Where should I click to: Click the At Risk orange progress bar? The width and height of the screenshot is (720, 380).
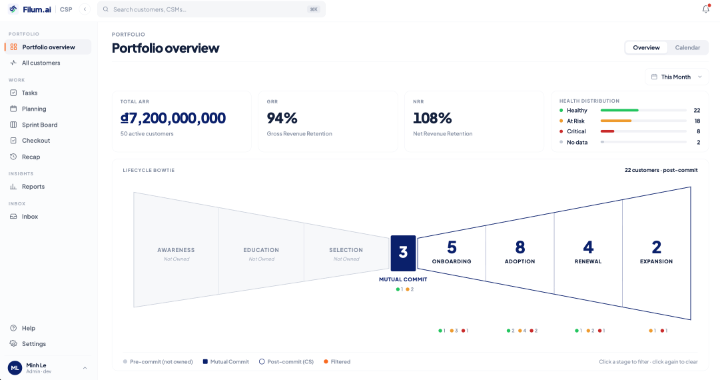click(x=616, y=121)
